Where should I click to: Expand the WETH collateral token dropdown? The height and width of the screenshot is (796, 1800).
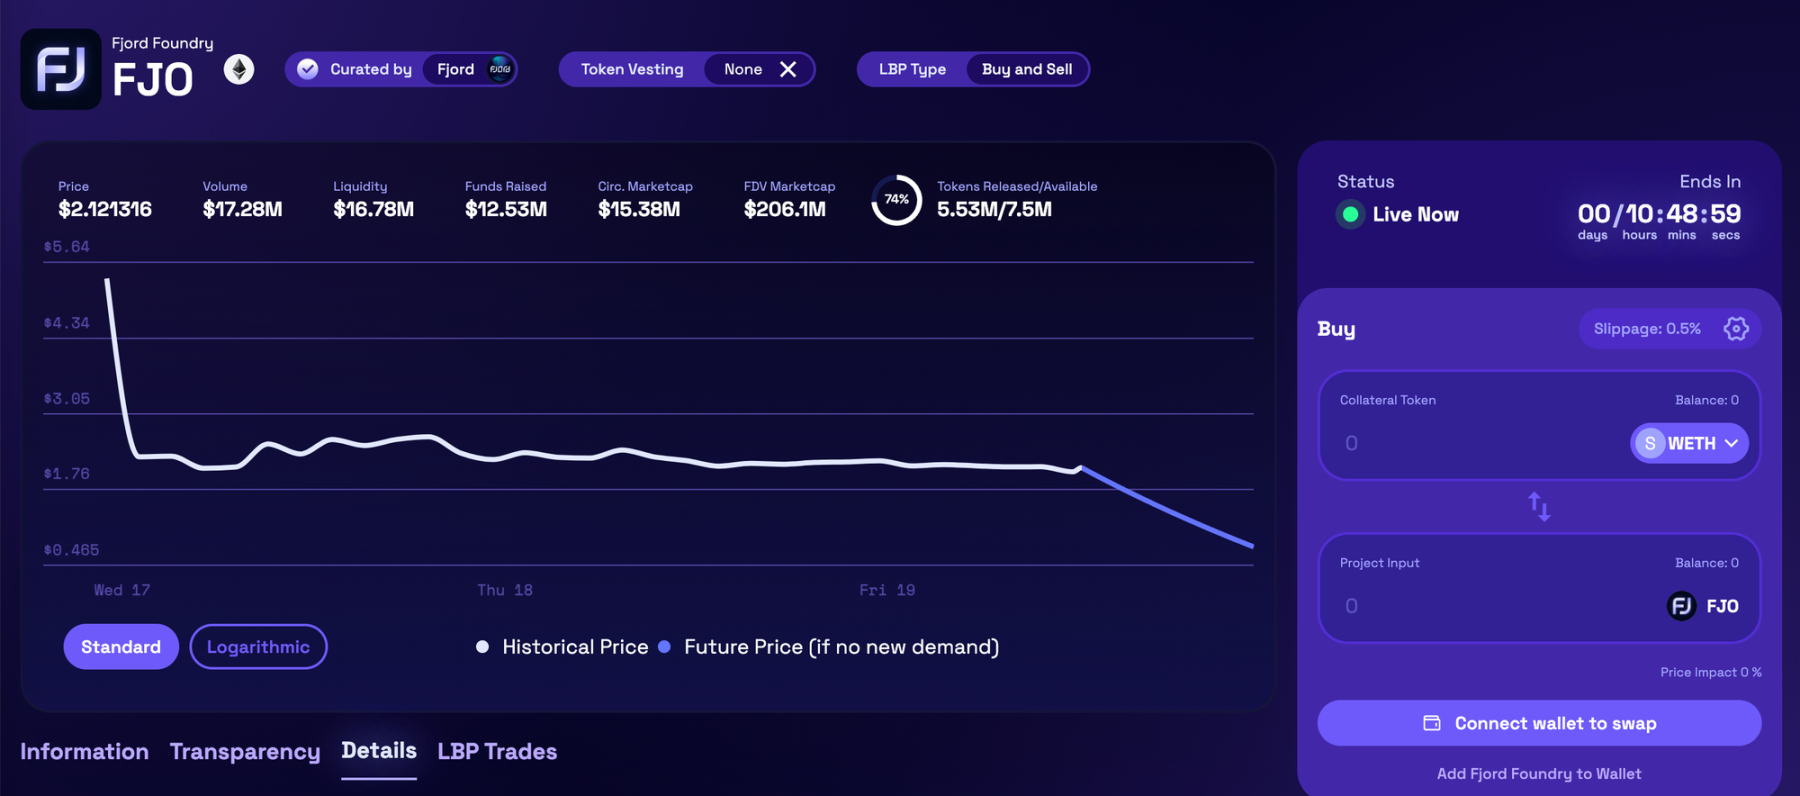click(1689, 443)
